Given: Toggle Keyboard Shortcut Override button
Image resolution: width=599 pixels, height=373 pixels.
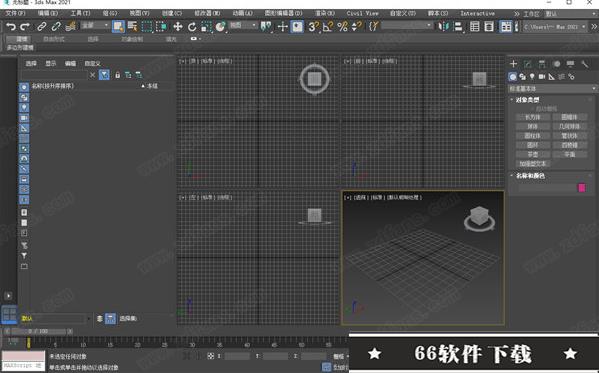Looking at the screenshot, I should tap(297, 26).
